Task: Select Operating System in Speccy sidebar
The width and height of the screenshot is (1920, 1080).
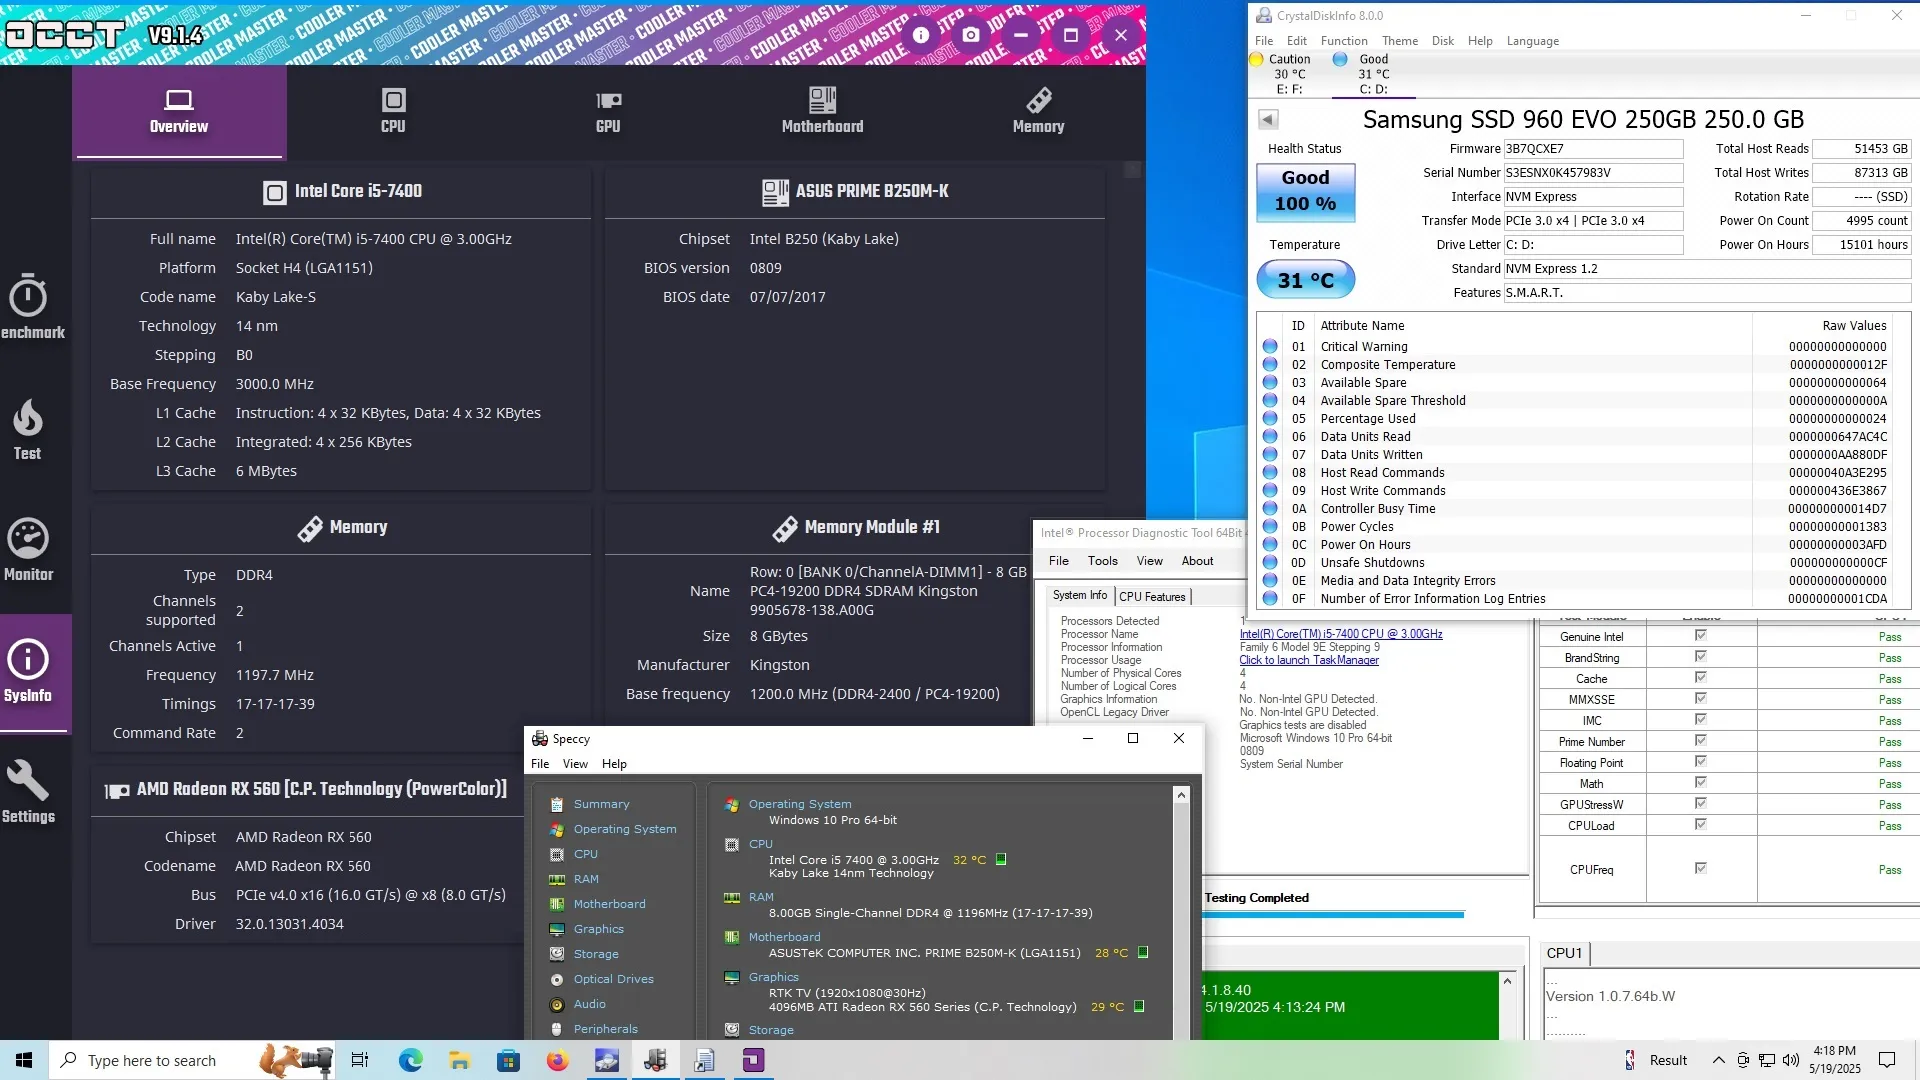Action: pyautogui.click(x=625, y=829)
